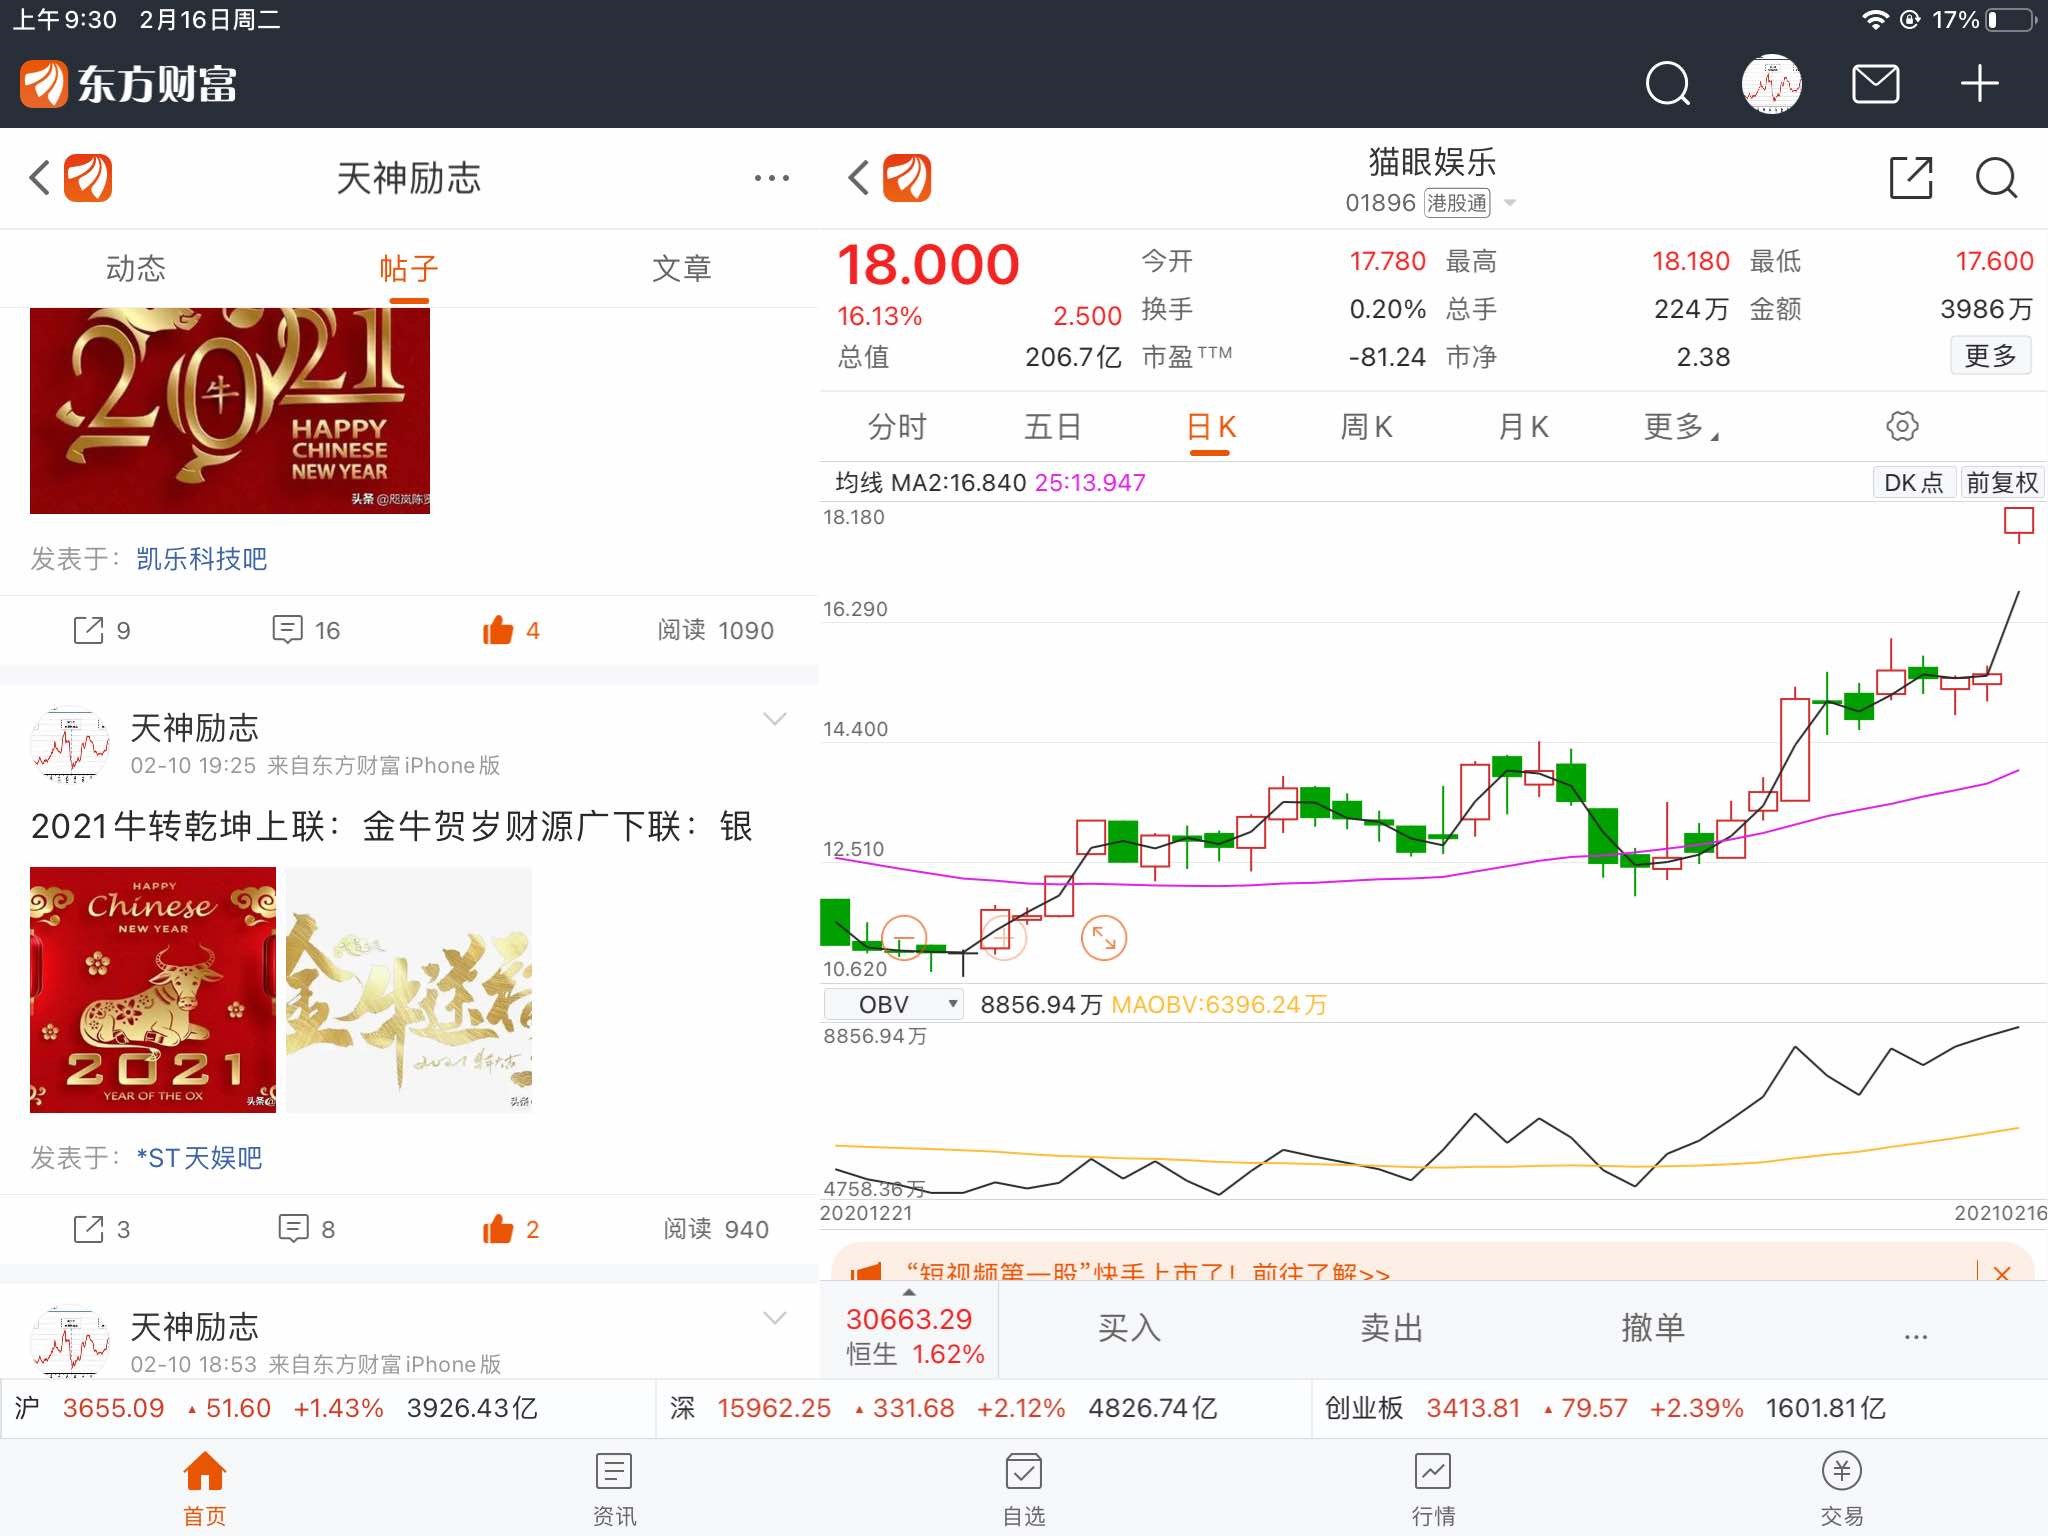Share the 猫眼娱乐 stock page
2048x1536 pixels.
click(1910, 179)
